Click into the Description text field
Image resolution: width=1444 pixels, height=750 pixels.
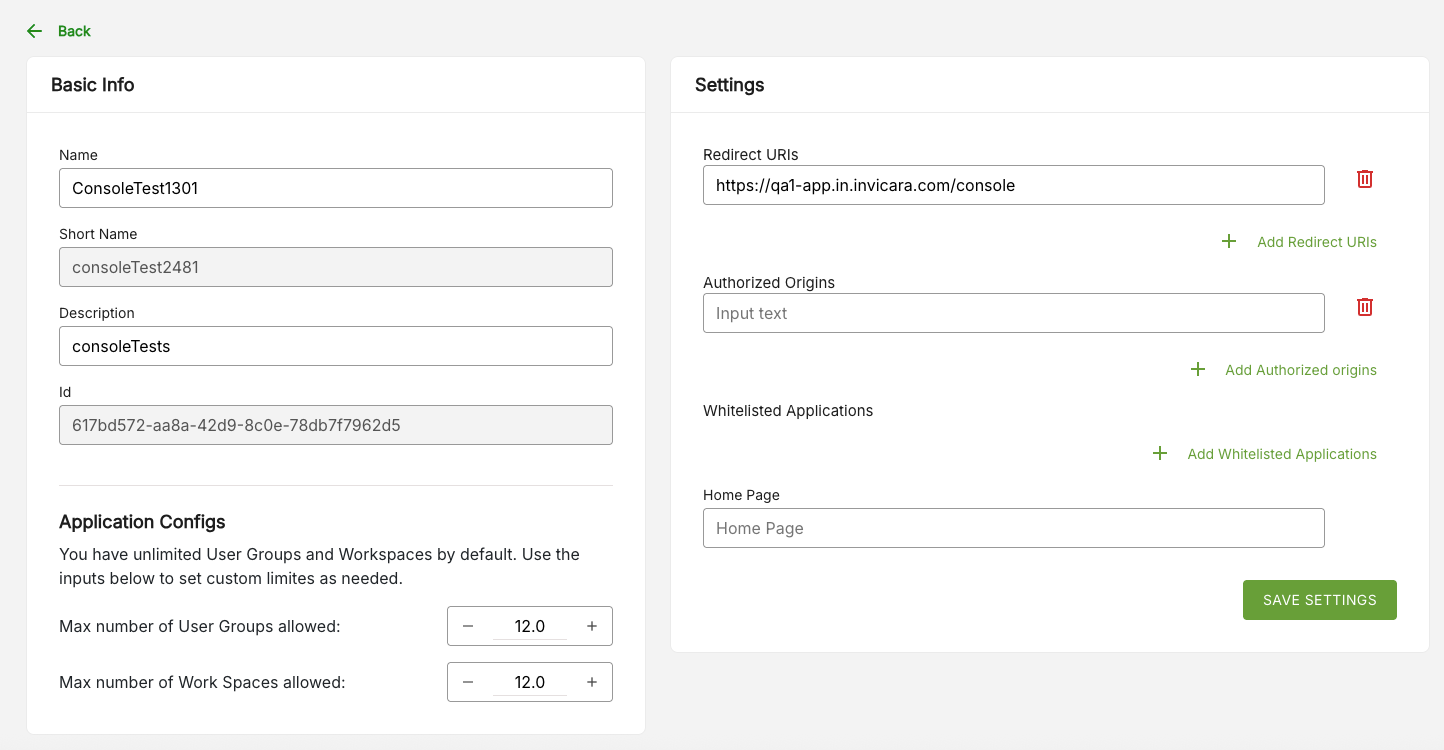(335, 346)
